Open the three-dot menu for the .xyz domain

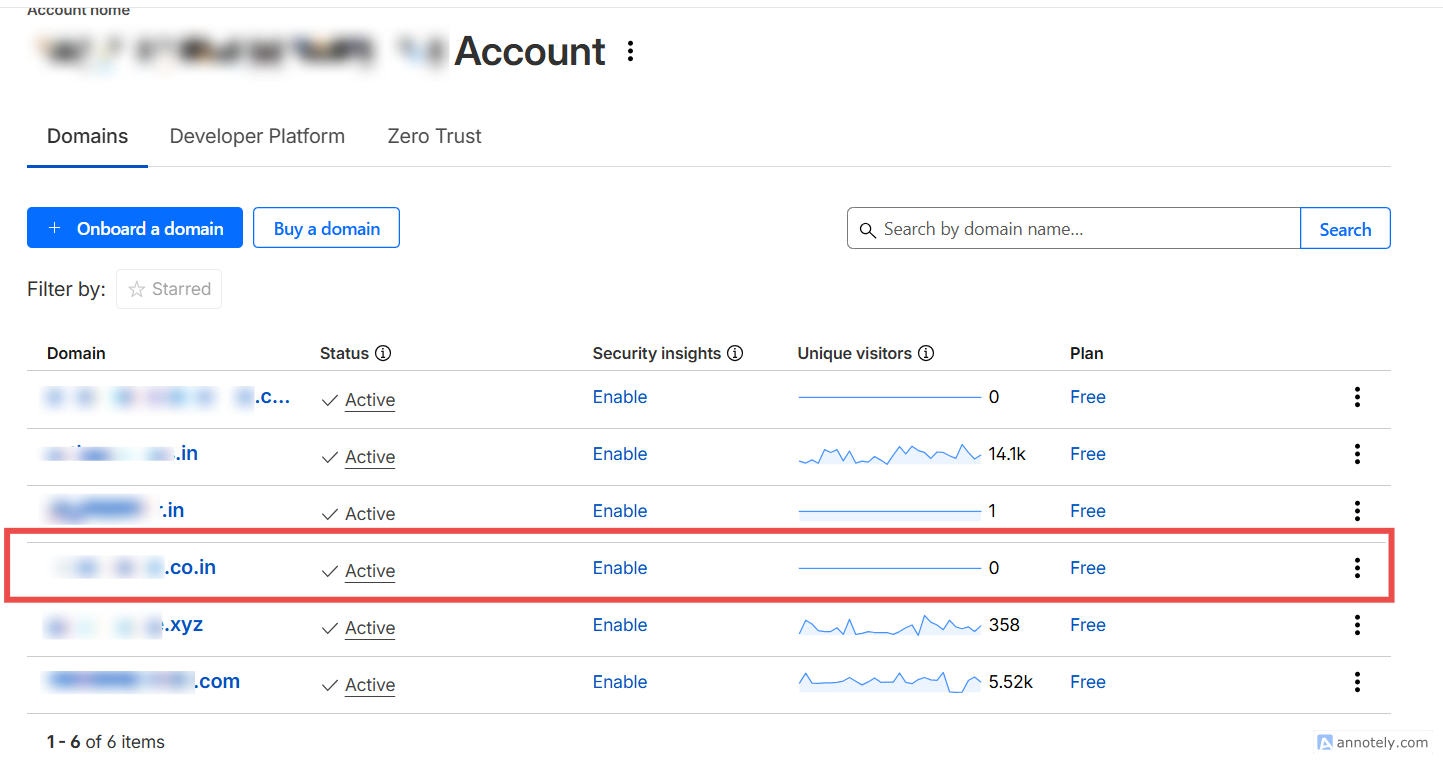pyautogui.click(x=1357, y=625)
